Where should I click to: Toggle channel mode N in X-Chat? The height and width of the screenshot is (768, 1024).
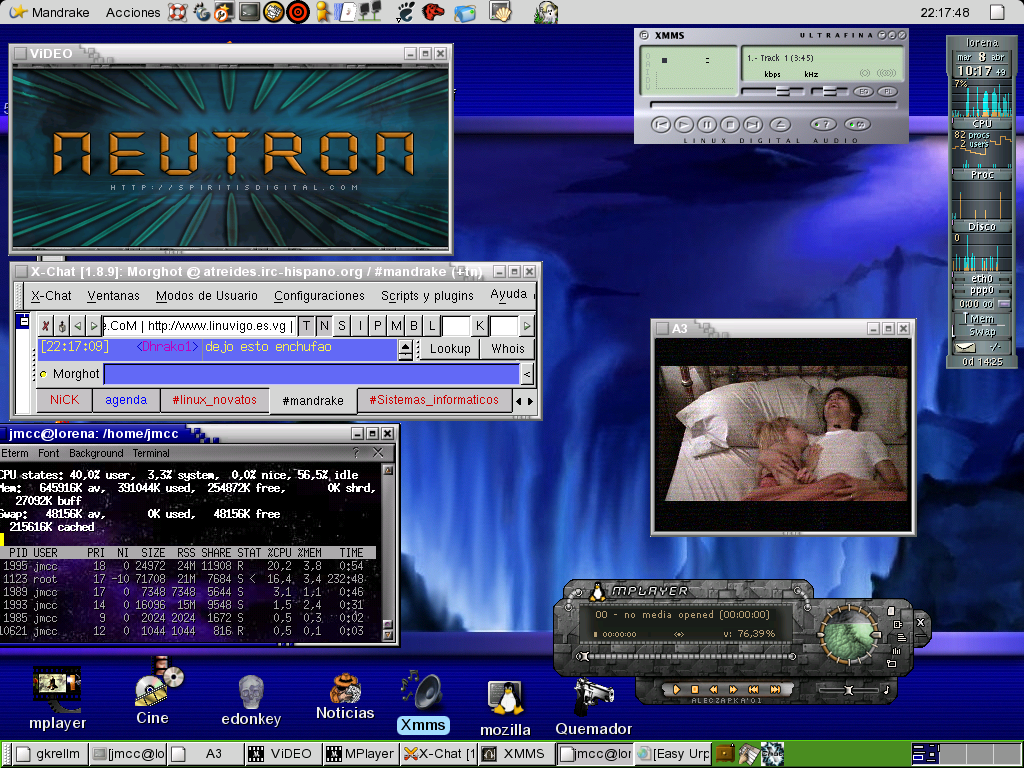(x=324, y=325)
